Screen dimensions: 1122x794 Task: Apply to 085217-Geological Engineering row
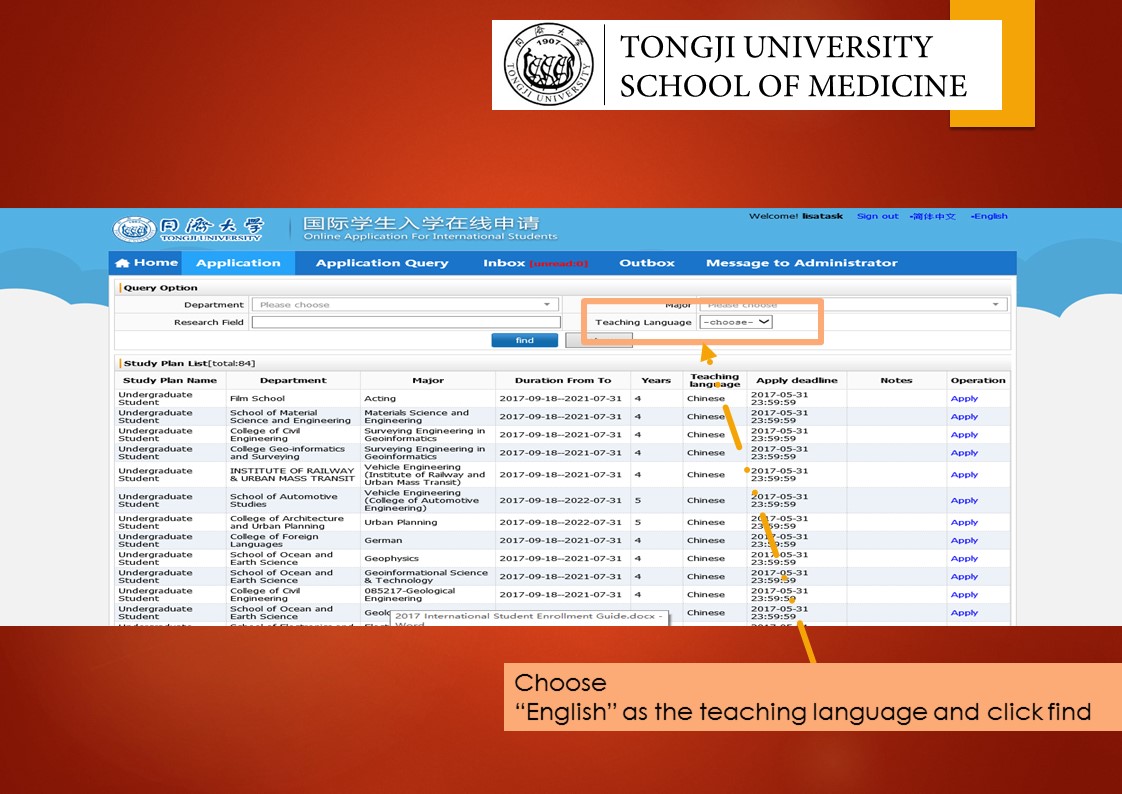pyautogui.click(x=964, y=594)
